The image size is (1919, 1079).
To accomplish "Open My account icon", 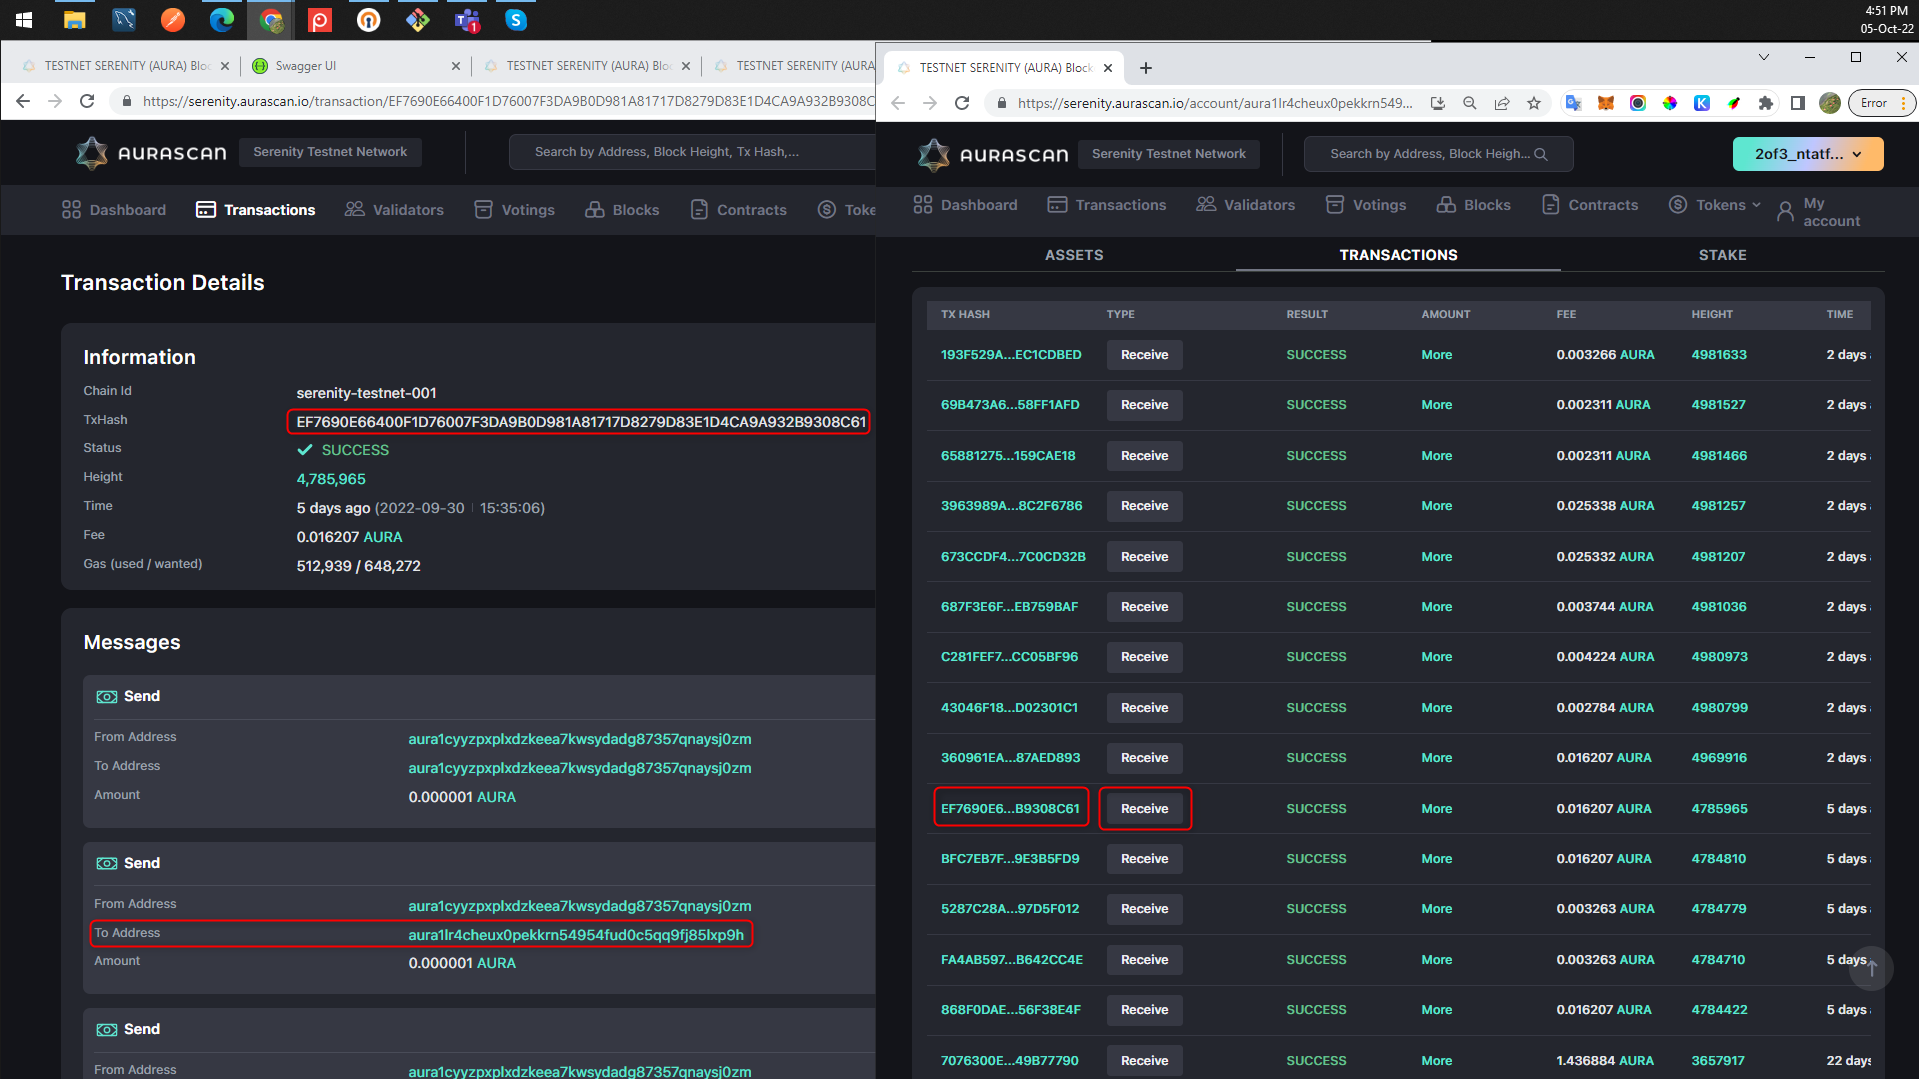I will tap(1786, 210).
